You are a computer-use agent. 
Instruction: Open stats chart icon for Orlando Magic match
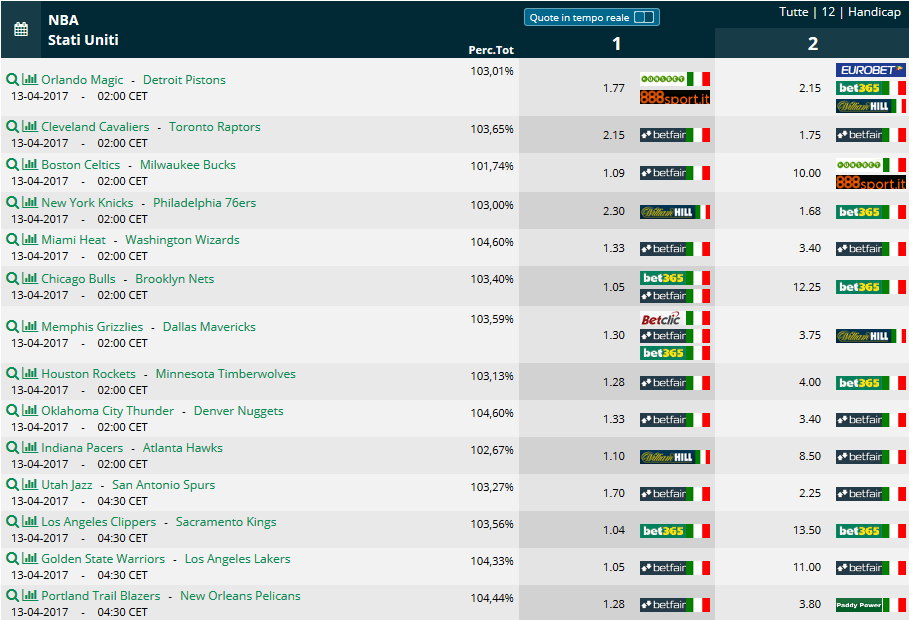tap(30, 79)
